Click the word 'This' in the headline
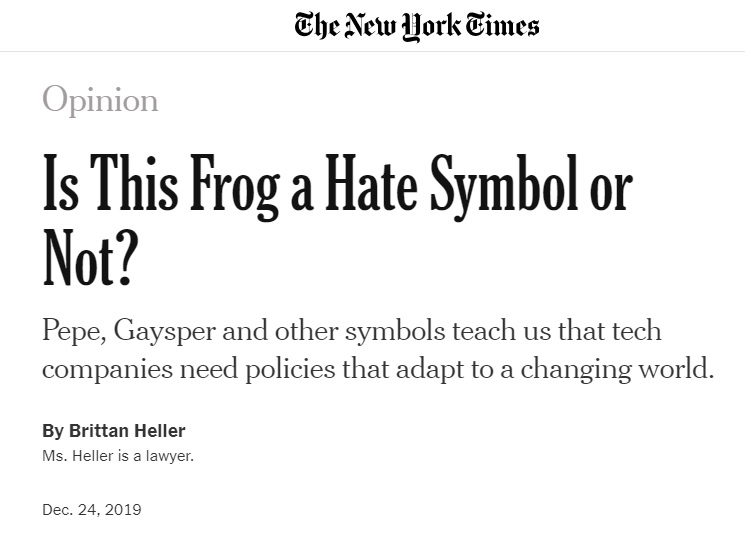Image resolution: width=745 pixels, height=548 pixels. [134, 183]
